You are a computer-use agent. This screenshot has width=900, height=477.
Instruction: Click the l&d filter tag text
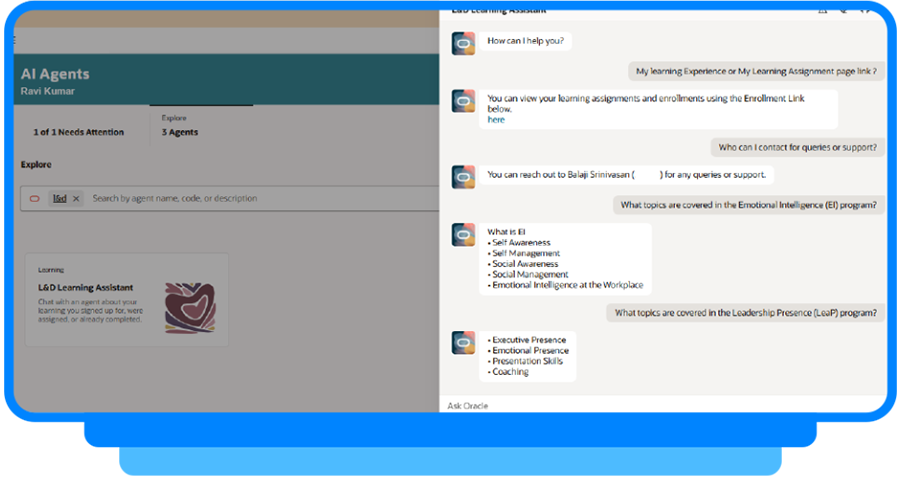pyautogui.click(x=60, y=199)
